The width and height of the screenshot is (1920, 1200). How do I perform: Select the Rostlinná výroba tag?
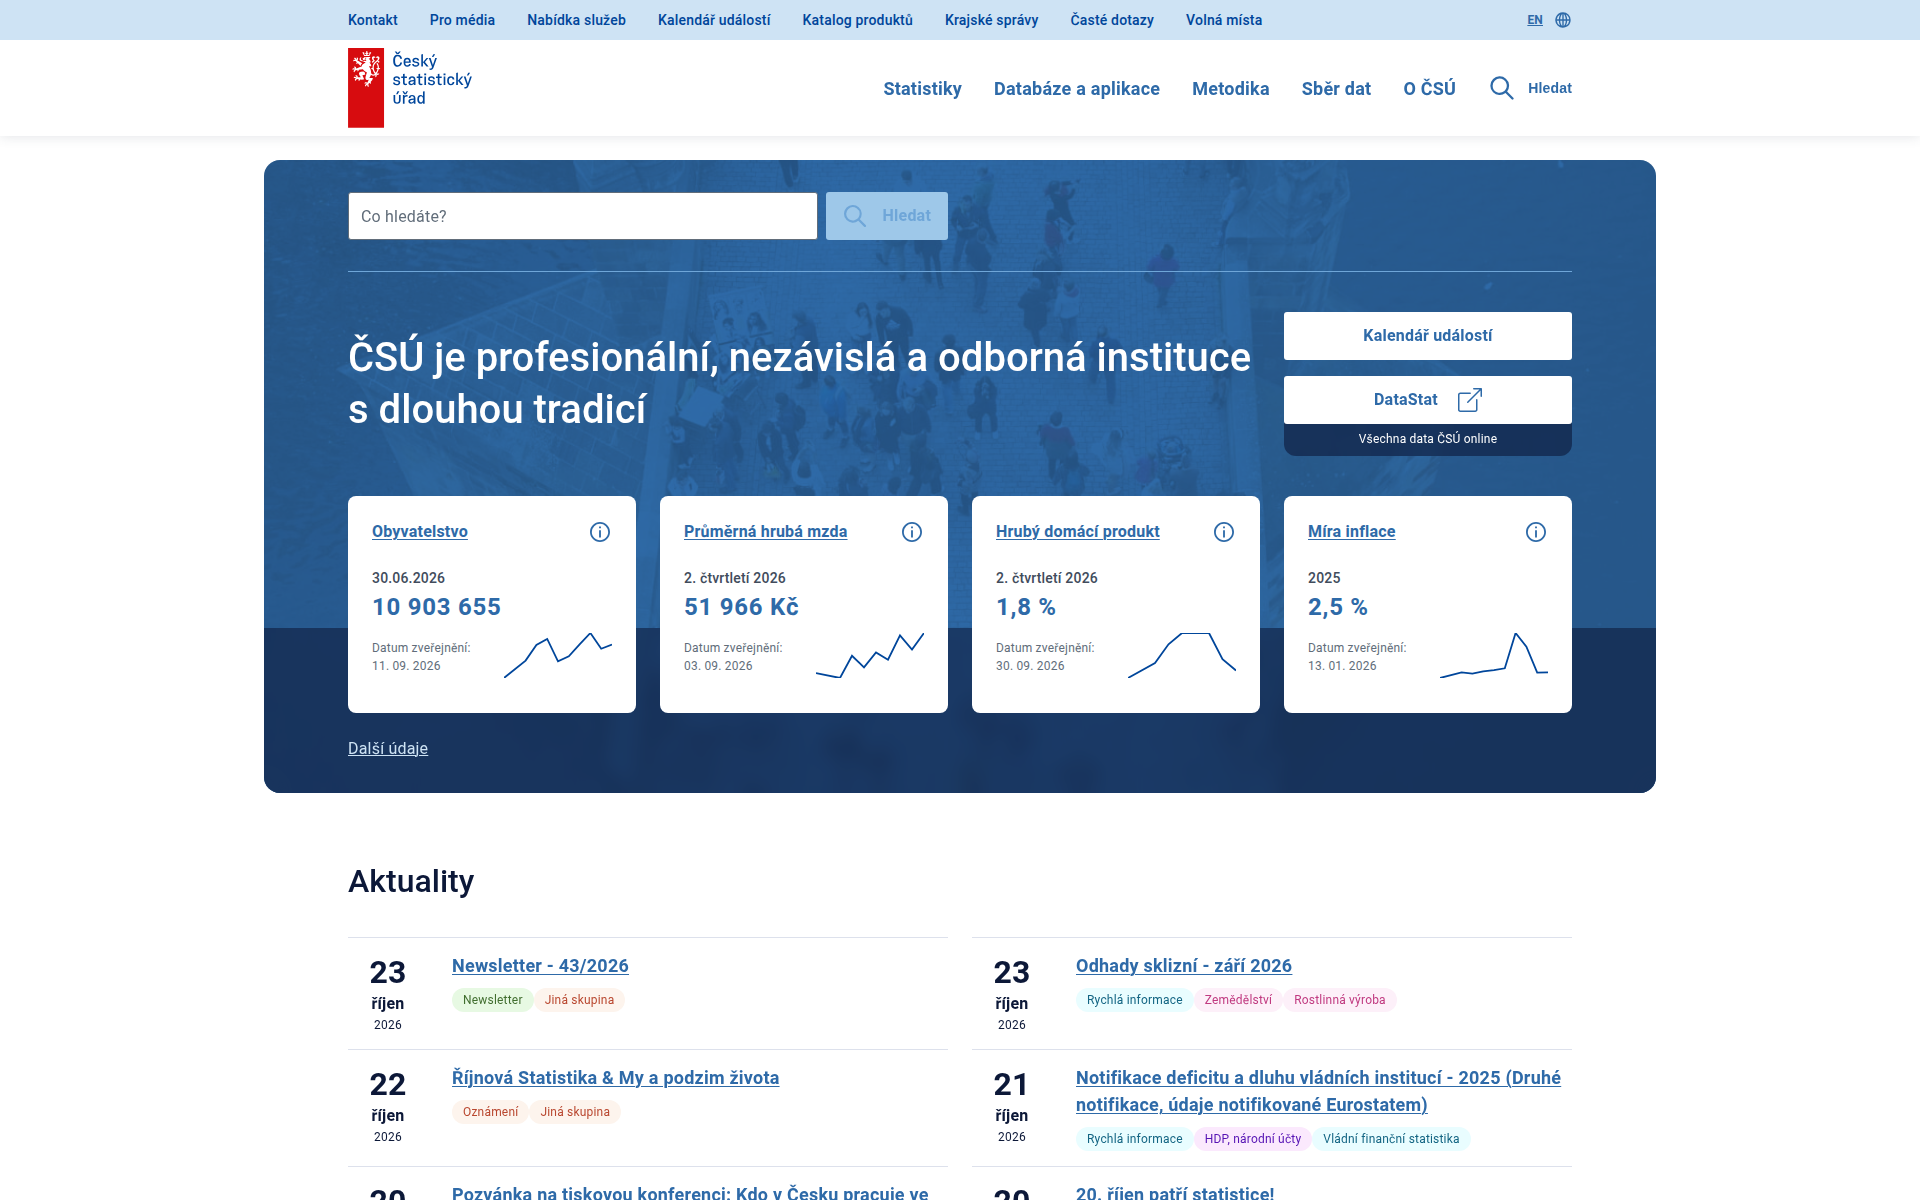(1340, 1000)
